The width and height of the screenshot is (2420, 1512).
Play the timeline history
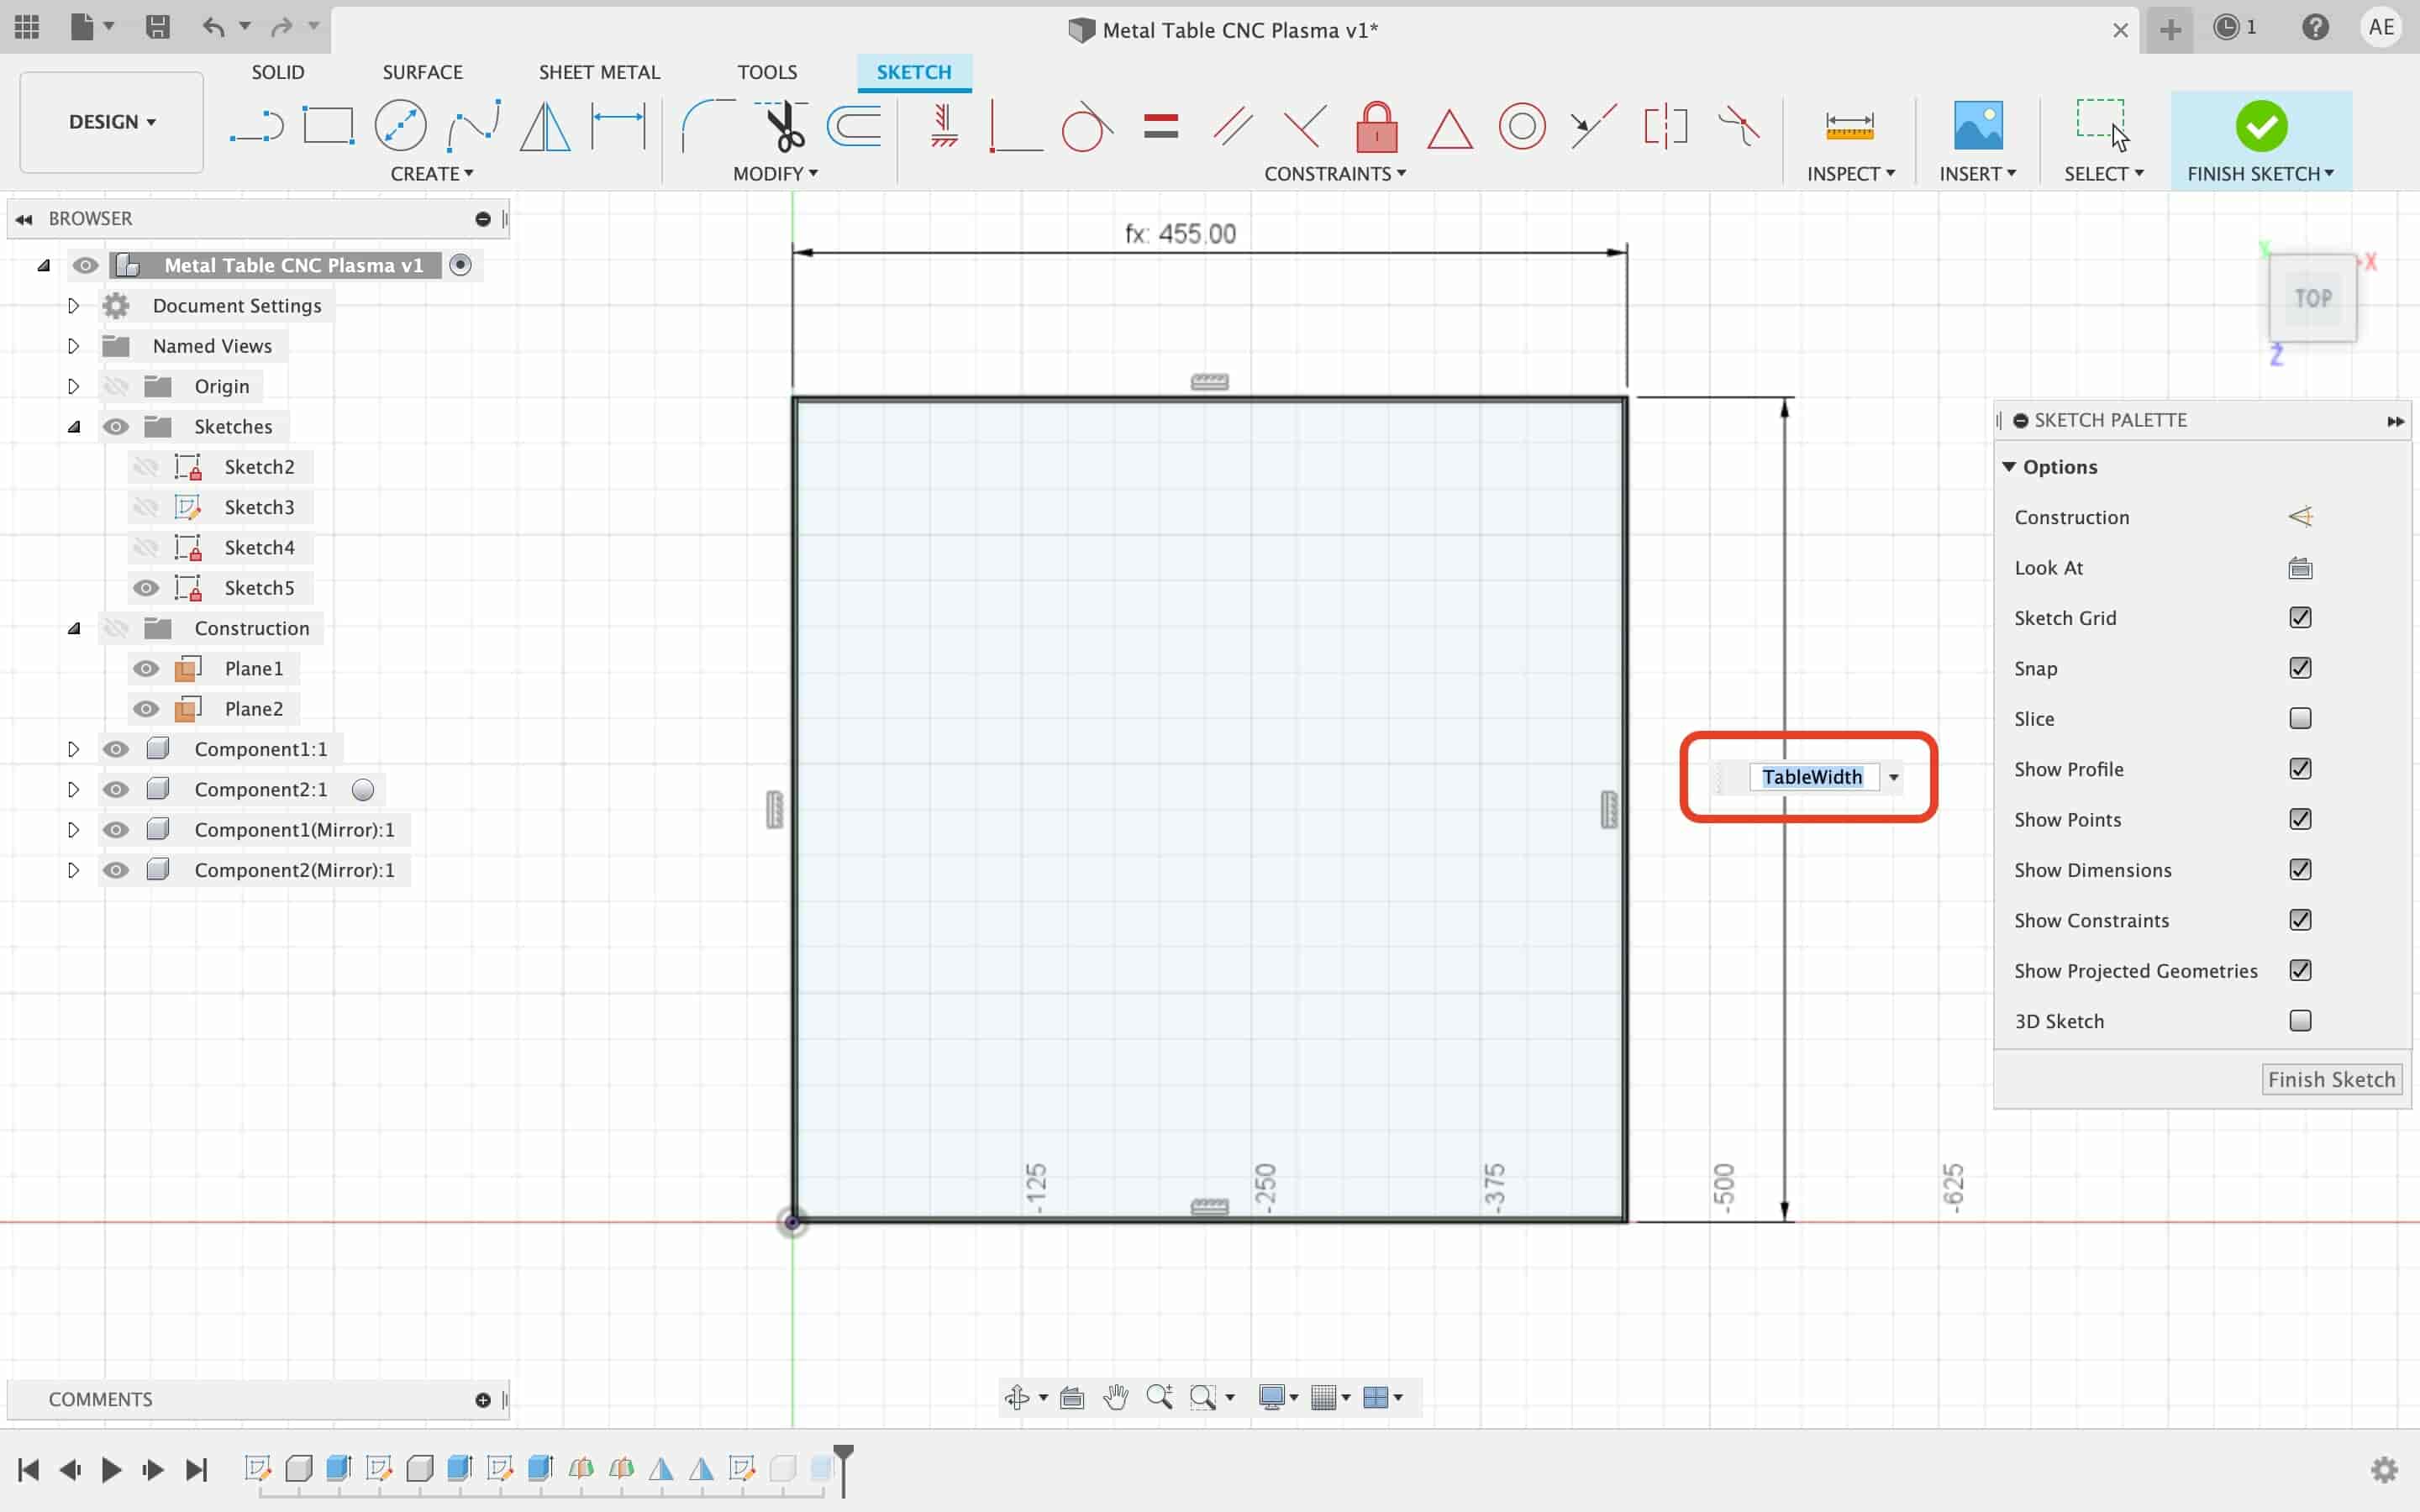[111, 1469]
